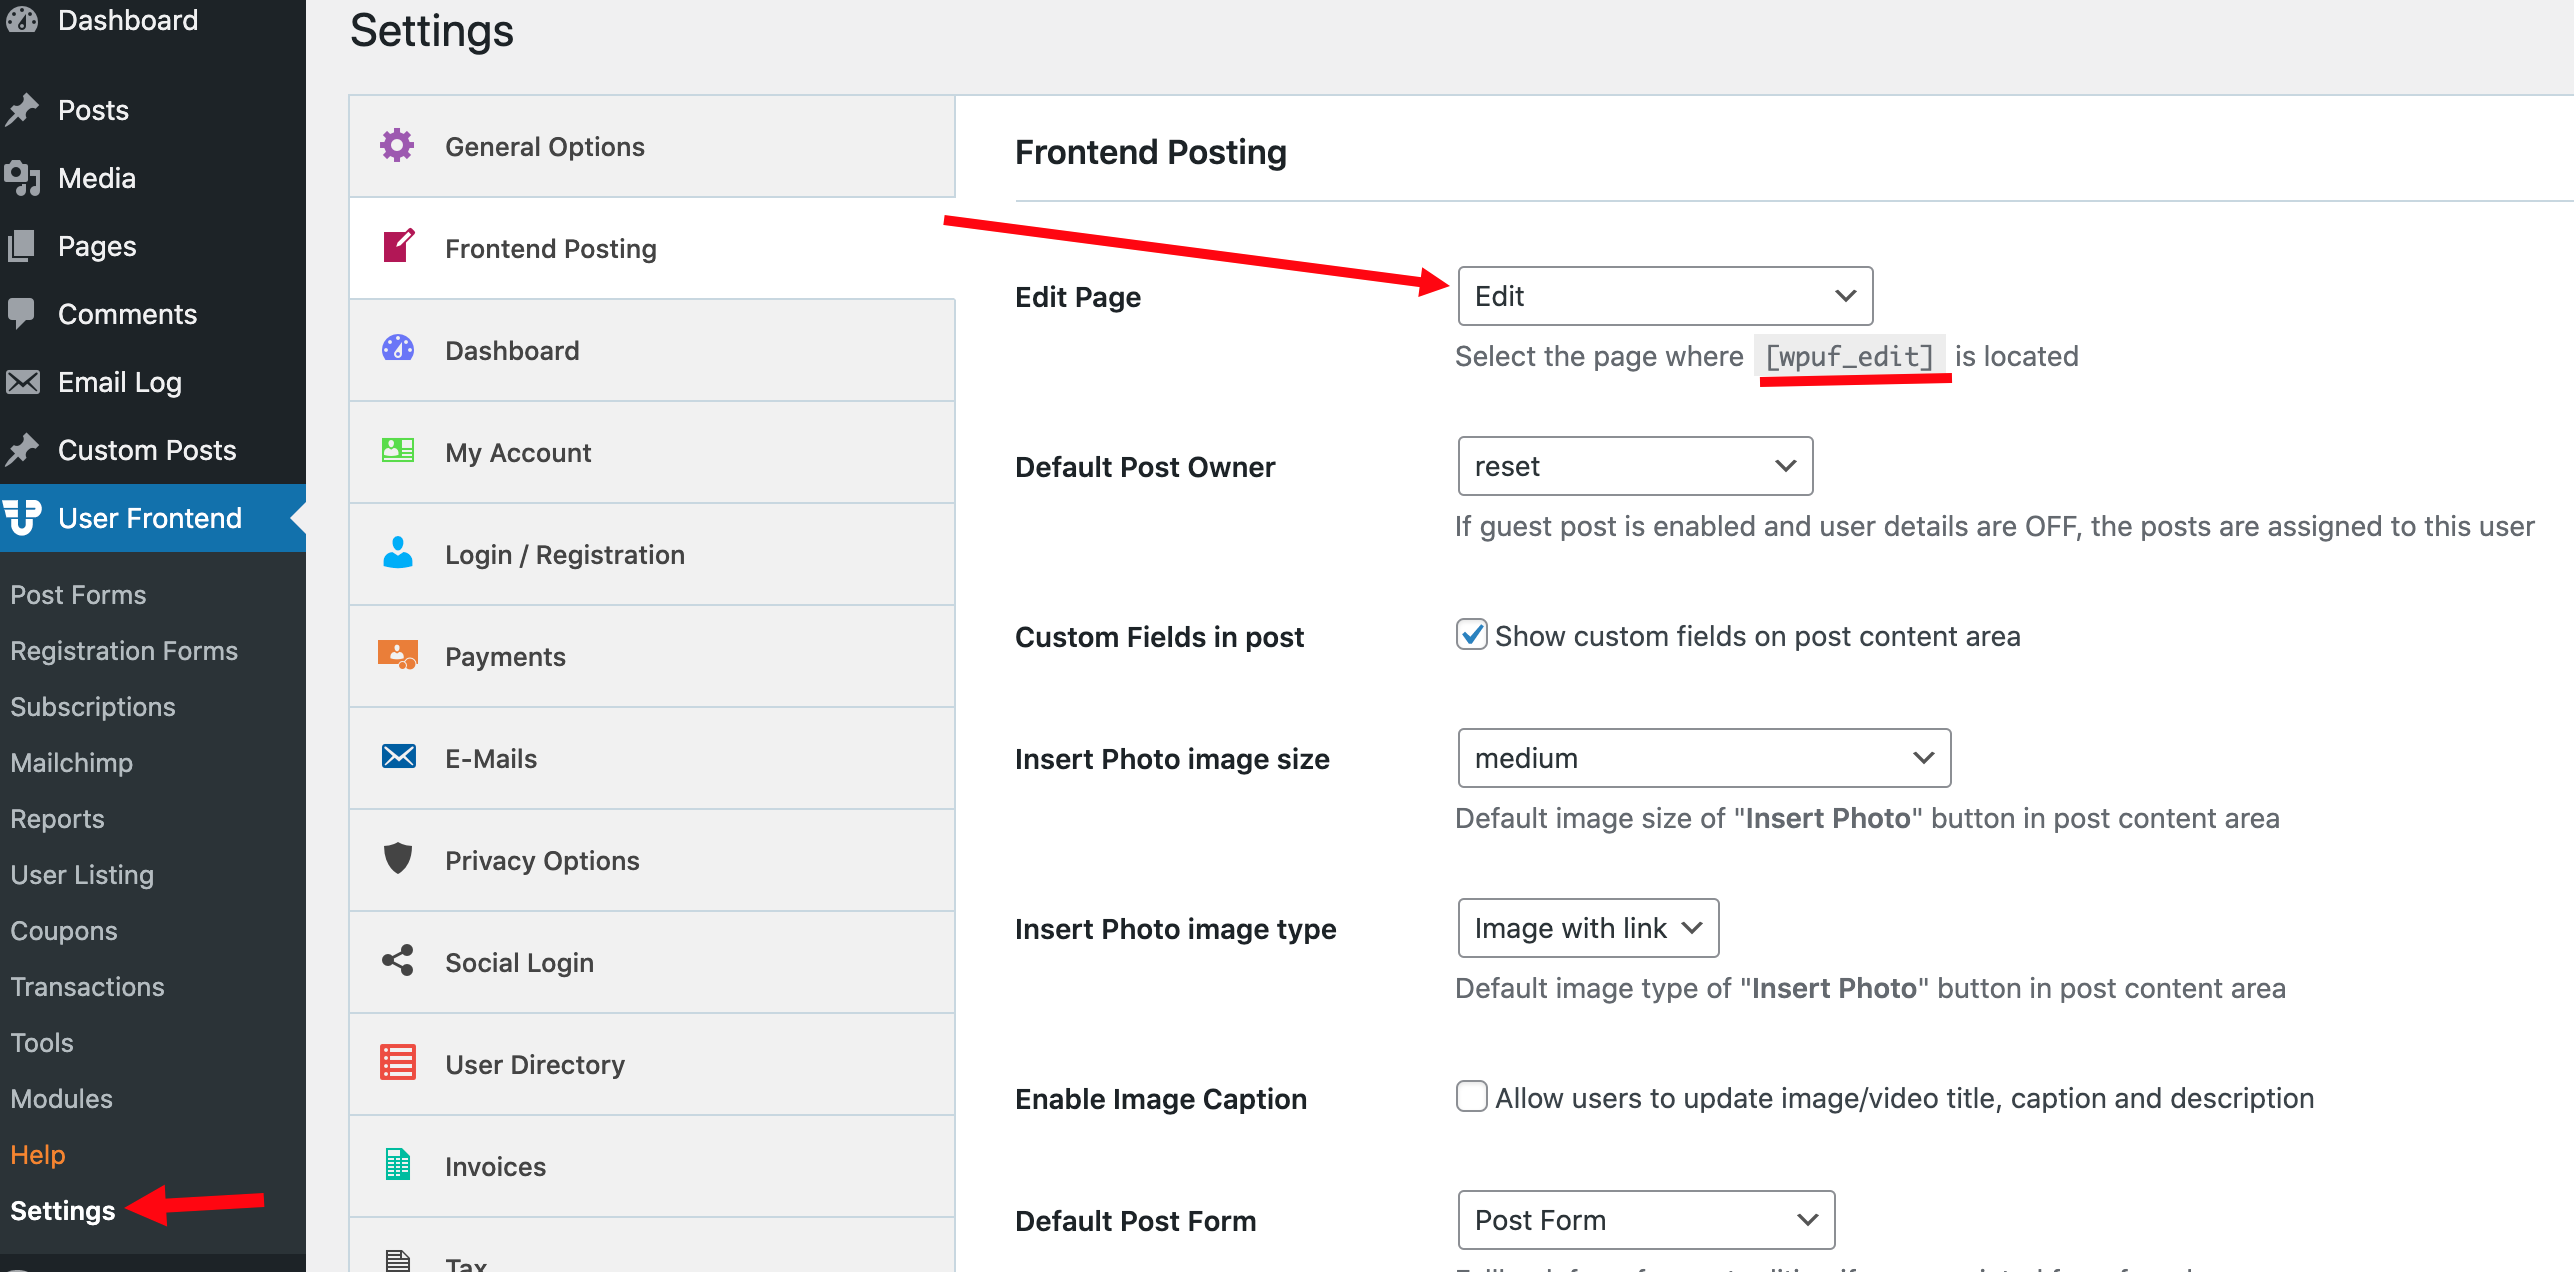
Task: Open the Mailchimp submenu link
Action: point(72,763)
